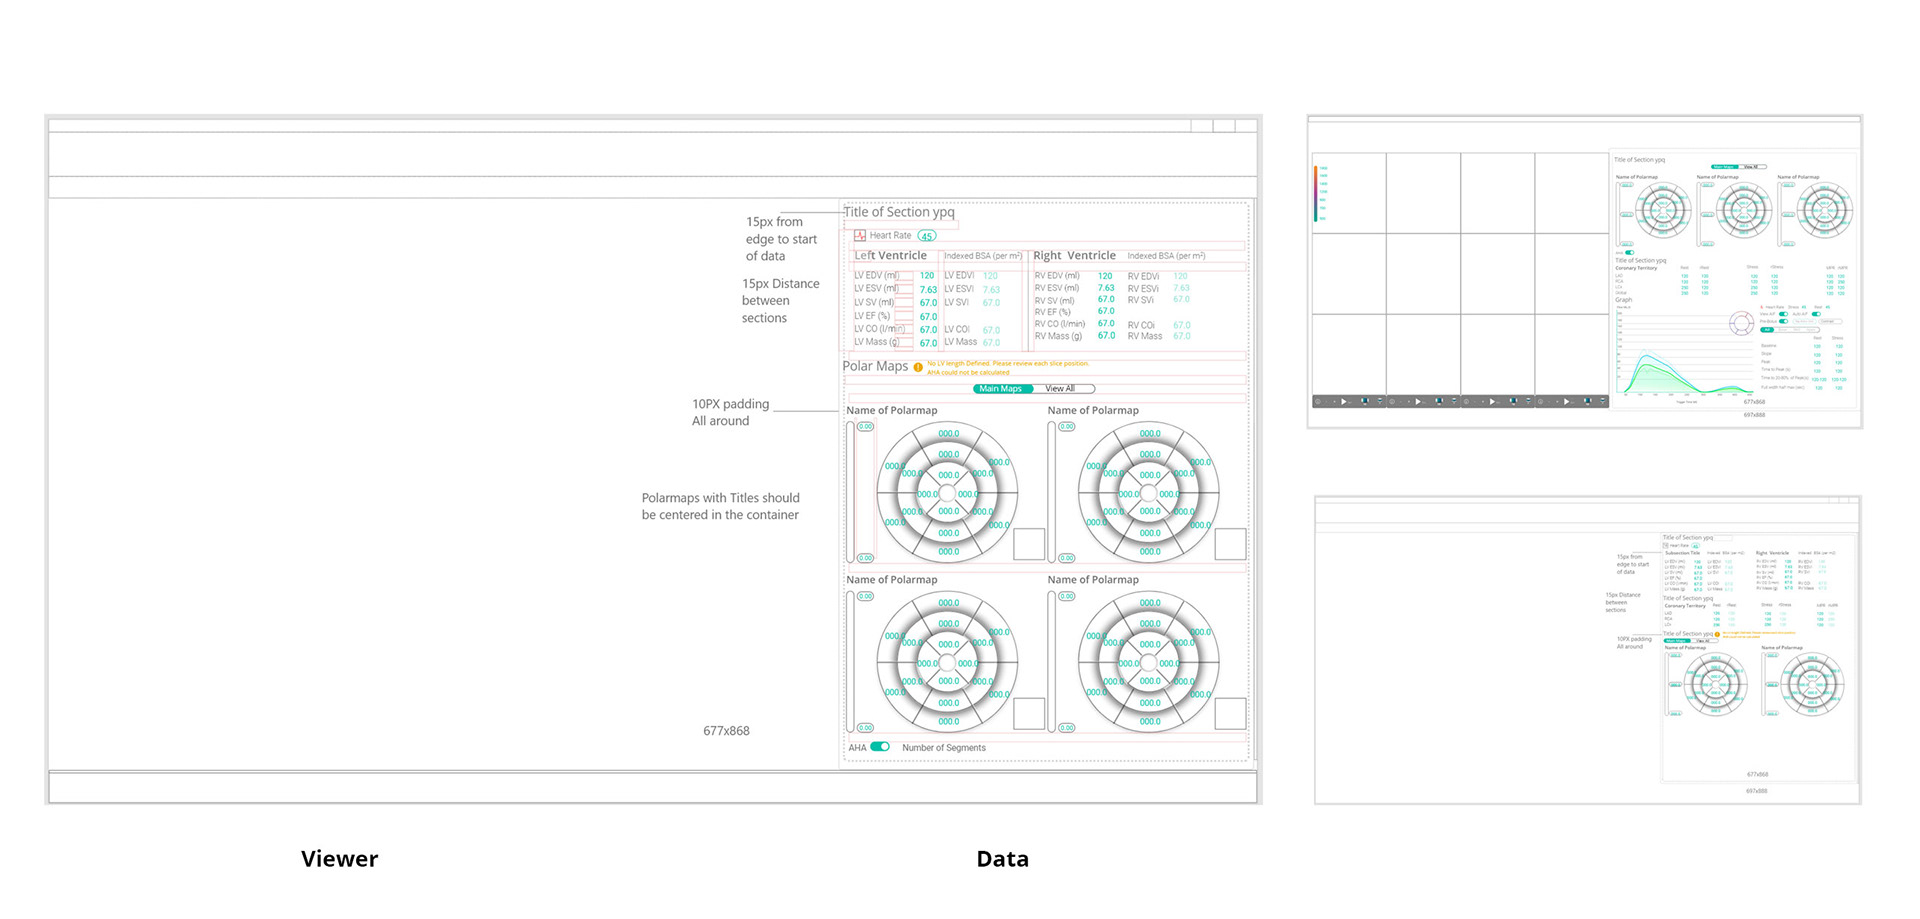This screenshot has width=1920, height=919.
Task: Click the 'LV EF (%)' label
Action: point(872,316)
